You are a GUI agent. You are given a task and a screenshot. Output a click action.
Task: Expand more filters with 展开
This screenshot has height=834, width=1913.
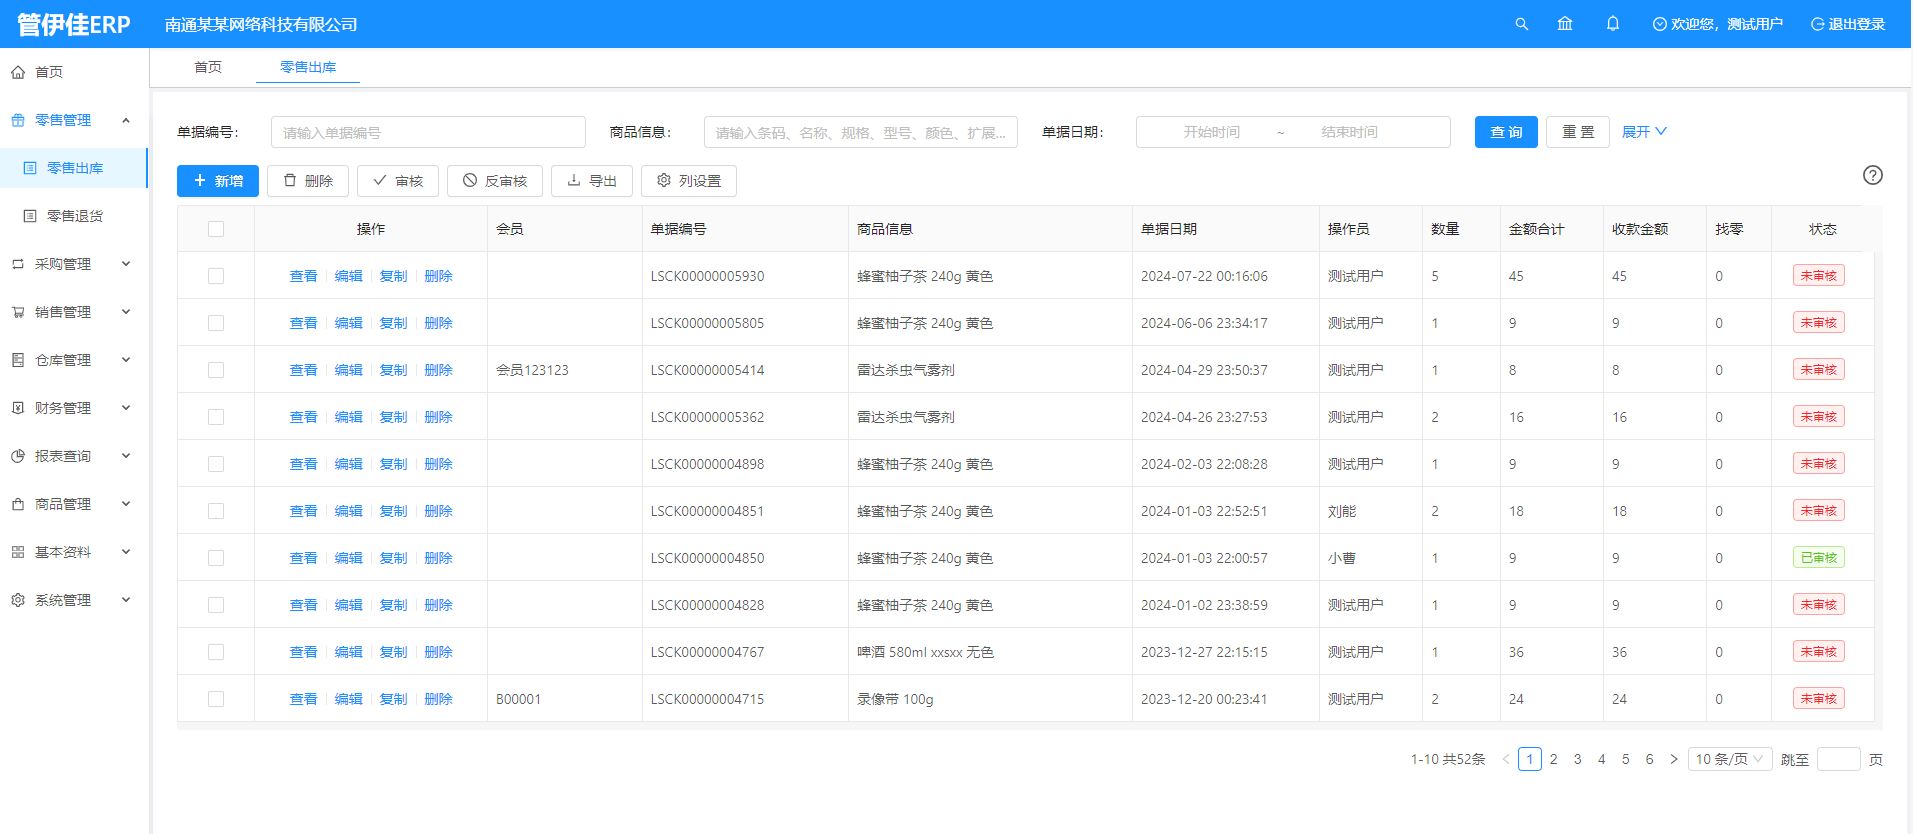[x=1643, y=132]
